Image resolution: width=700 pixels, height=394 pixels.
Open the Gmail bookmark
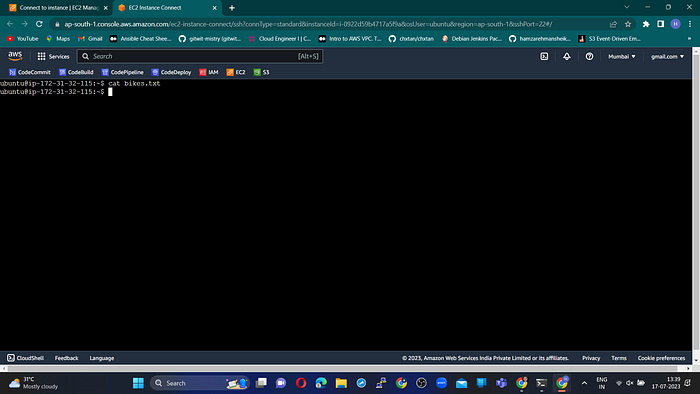tap(90, 39)
